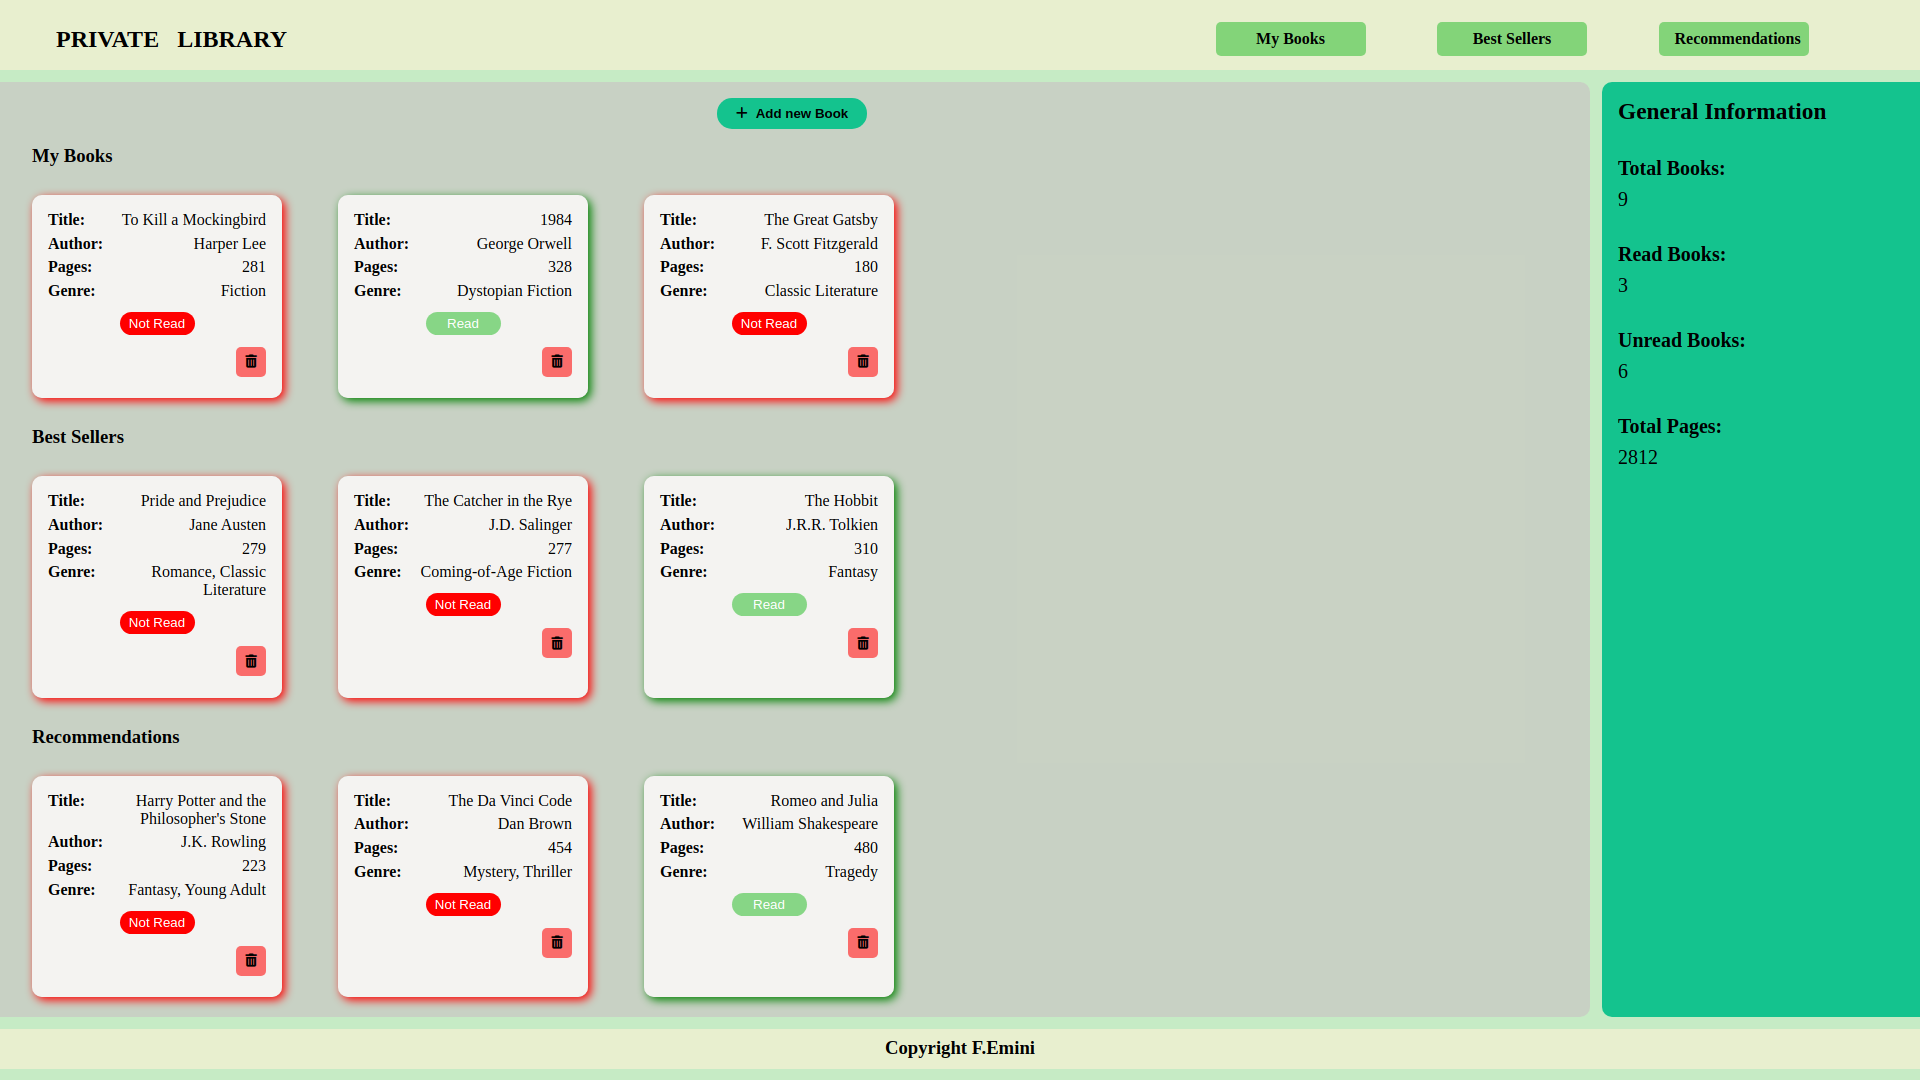Open the My Books nav tab
The height and width of the screenshot is (1080, 1920).
coord(1290,39)
